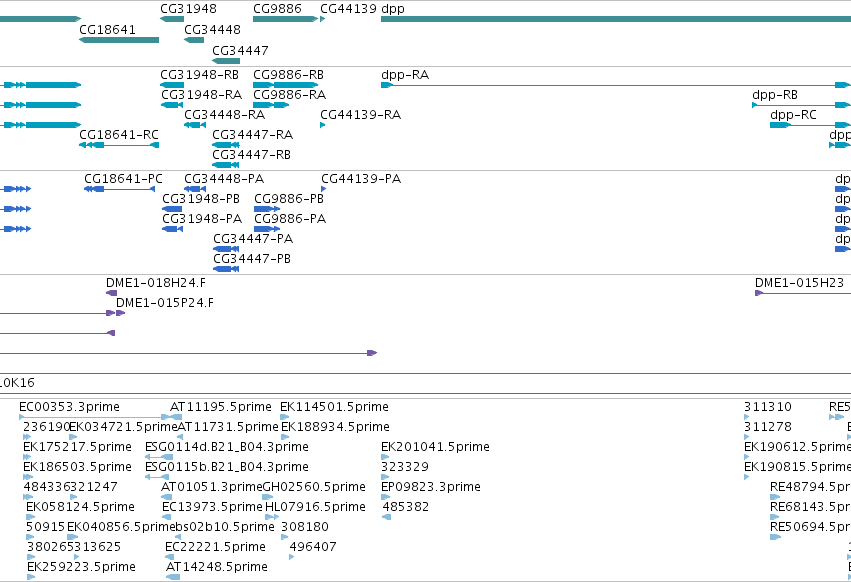
Task: Select EST GH02560.5prime
Action: click(x=314, y=487)
